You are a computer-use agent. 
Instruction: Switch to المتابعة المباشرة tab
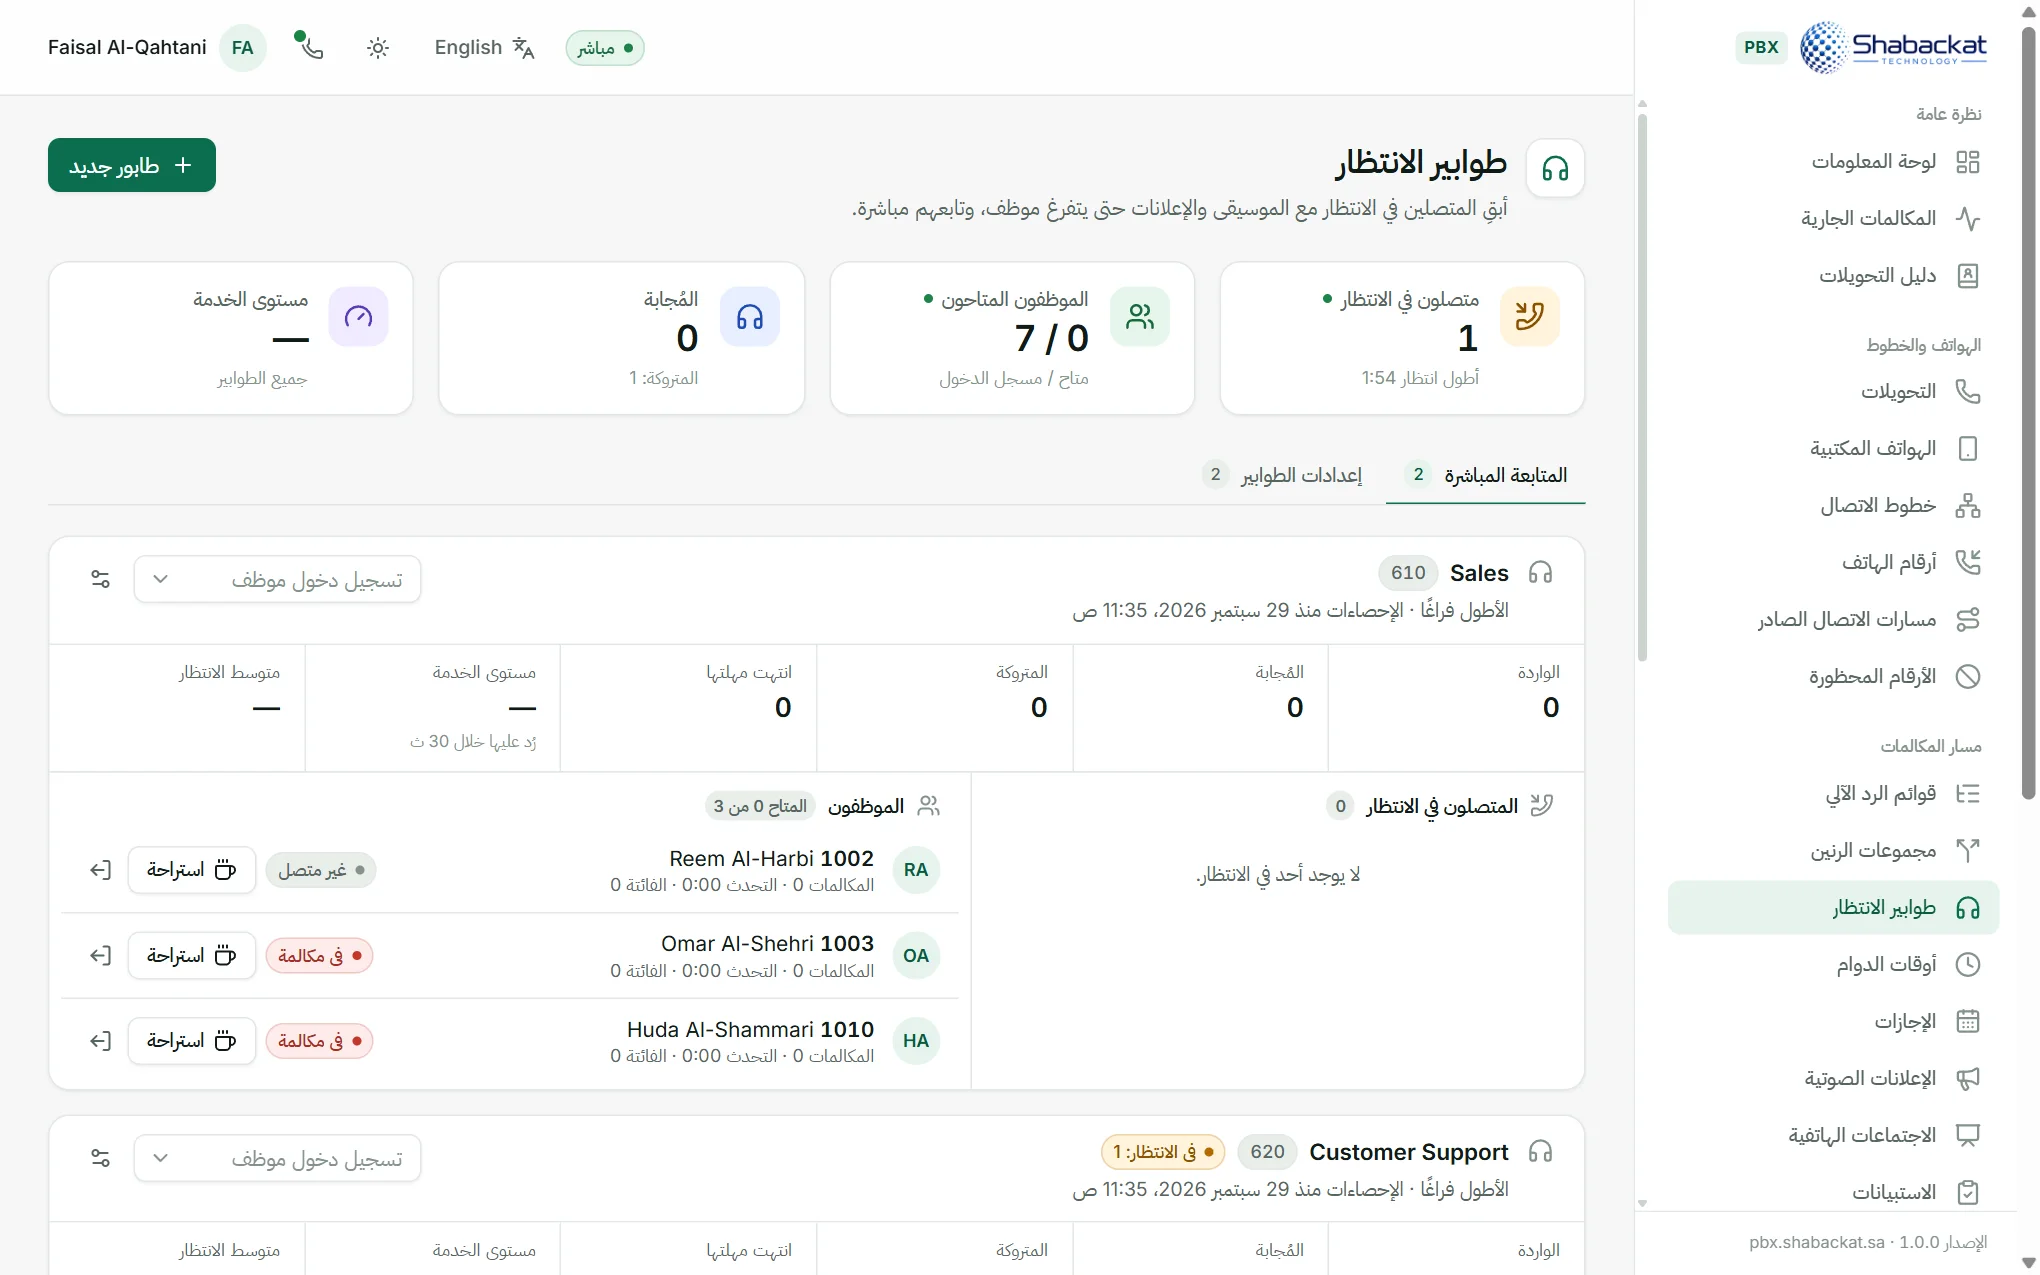pyautogui.click(x=1485, y=475)
